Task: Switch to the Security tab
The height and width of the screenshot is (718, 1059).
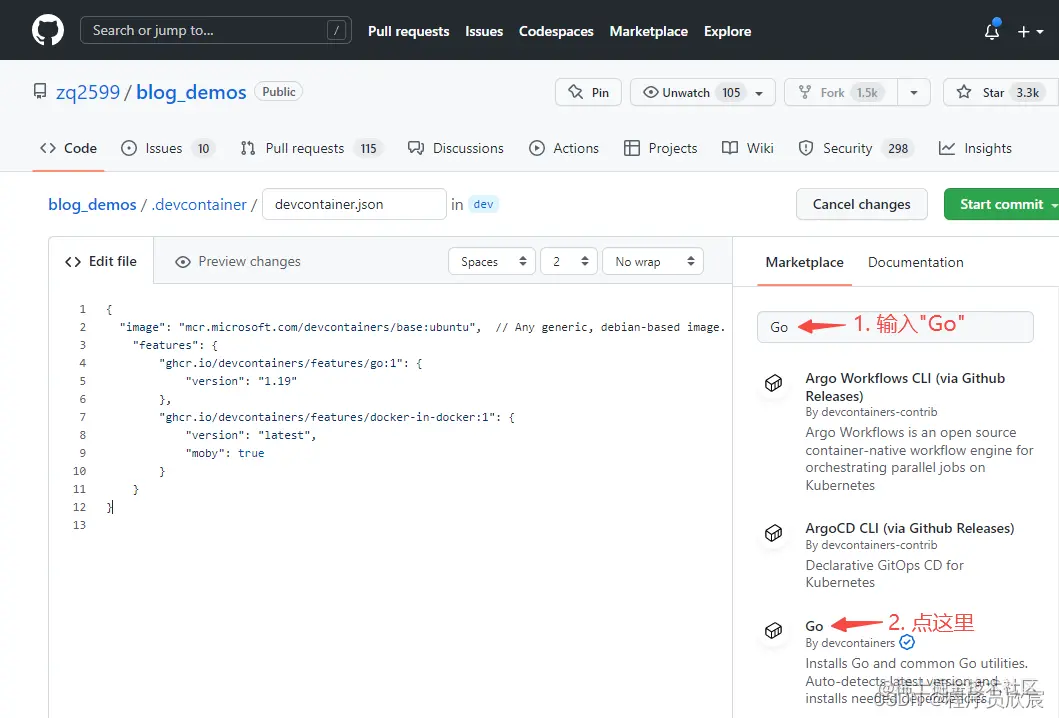Action: pyautogui.click(x=856, y=148)
